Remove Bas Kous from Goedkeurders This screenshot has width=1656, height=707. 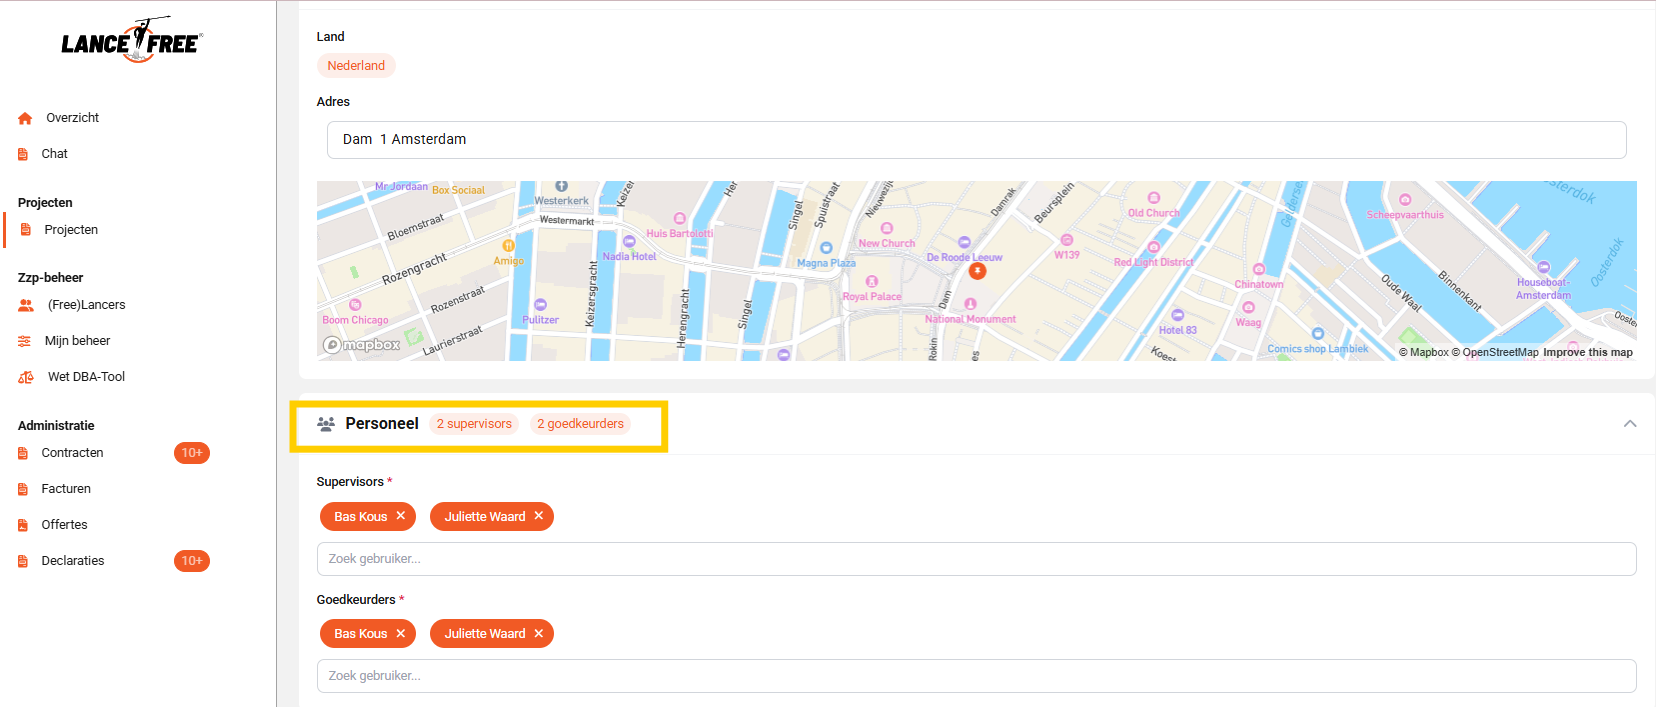pos(401,633)
